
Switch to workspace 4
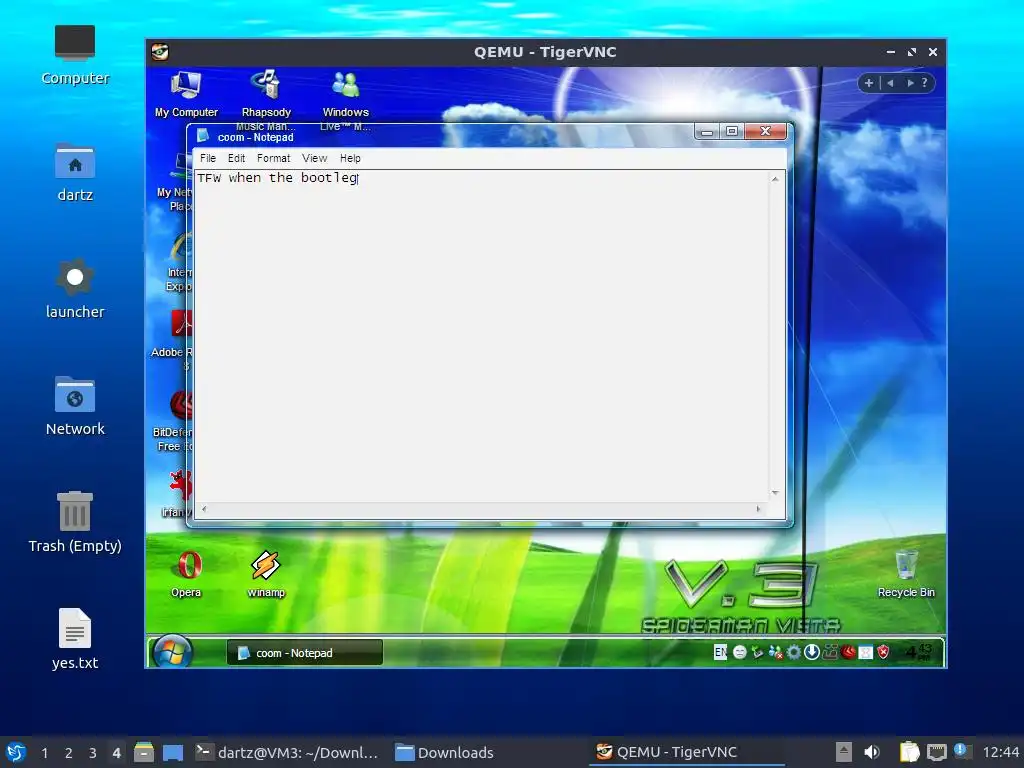[116, 753]
